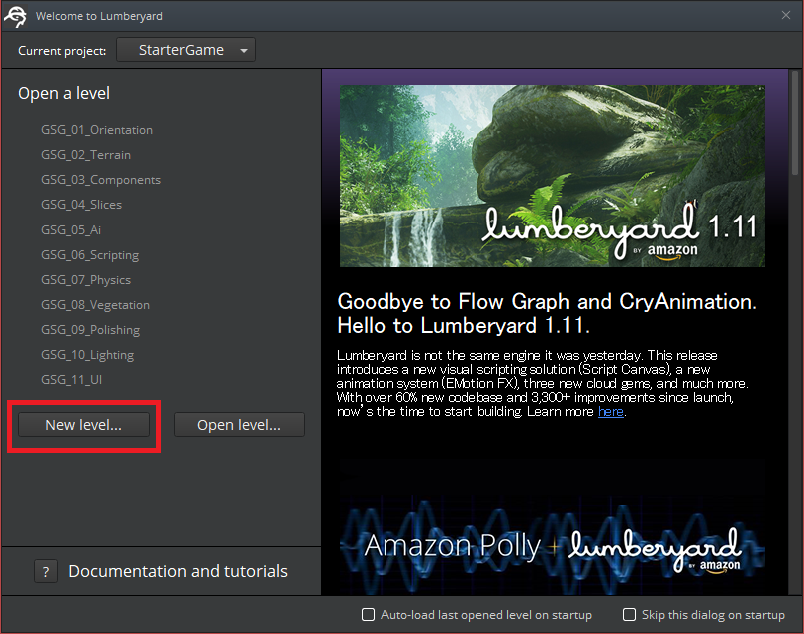This screenshot has height=634, width=804.
Task: Click the news panel vertical scrollbar
Action: point(795,123)
